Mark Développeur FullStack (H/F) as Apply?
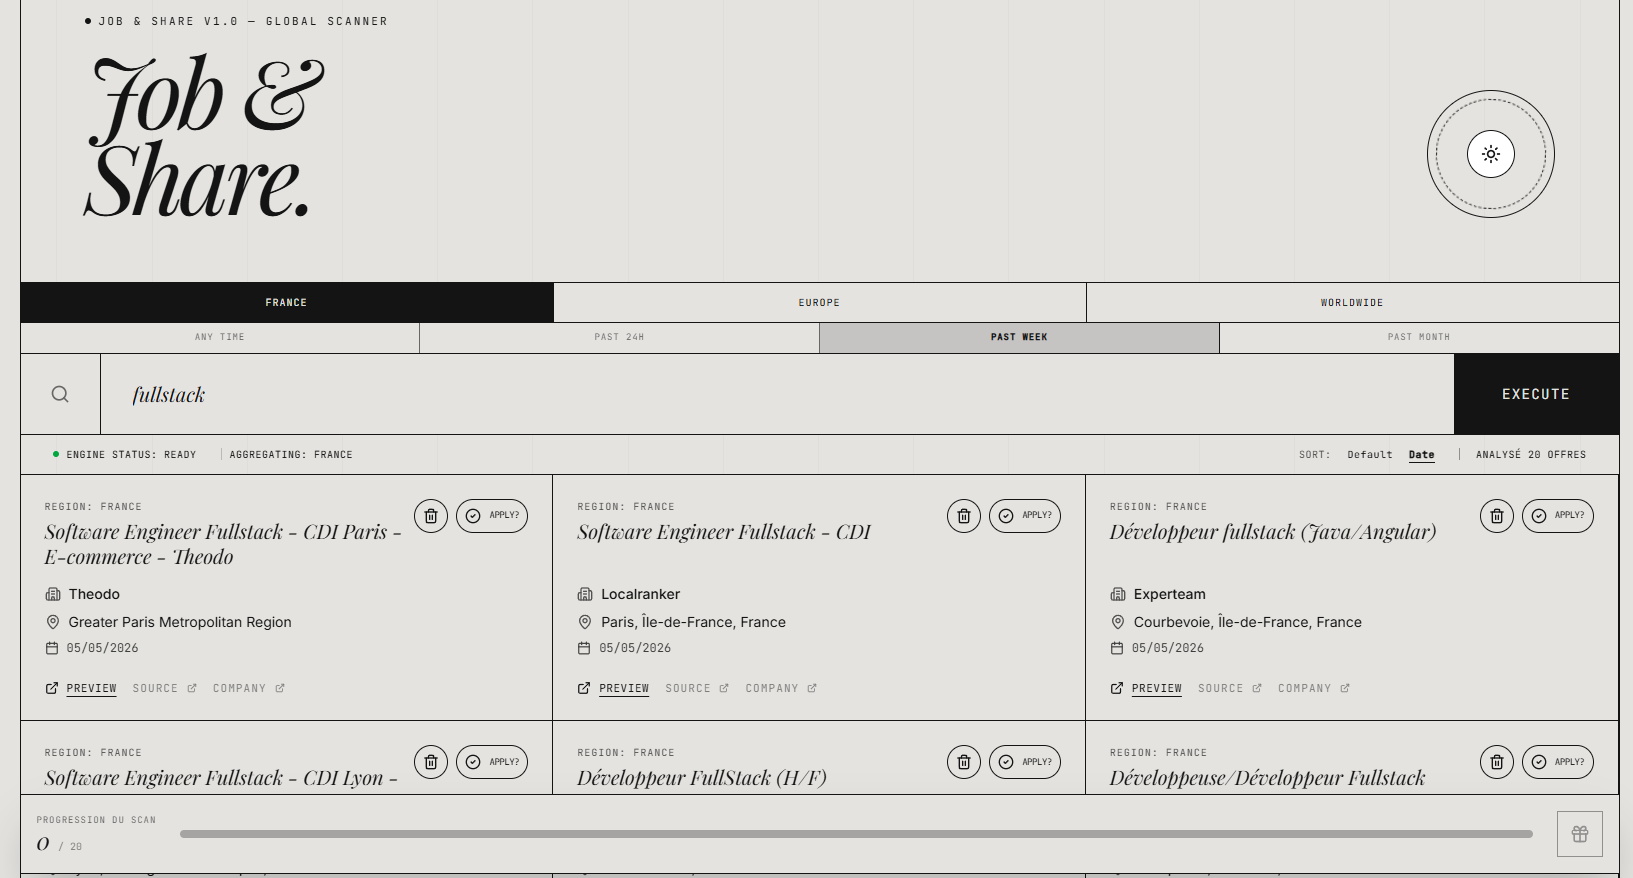This screenshot has width=1633, height=878. click(1025, 762)
